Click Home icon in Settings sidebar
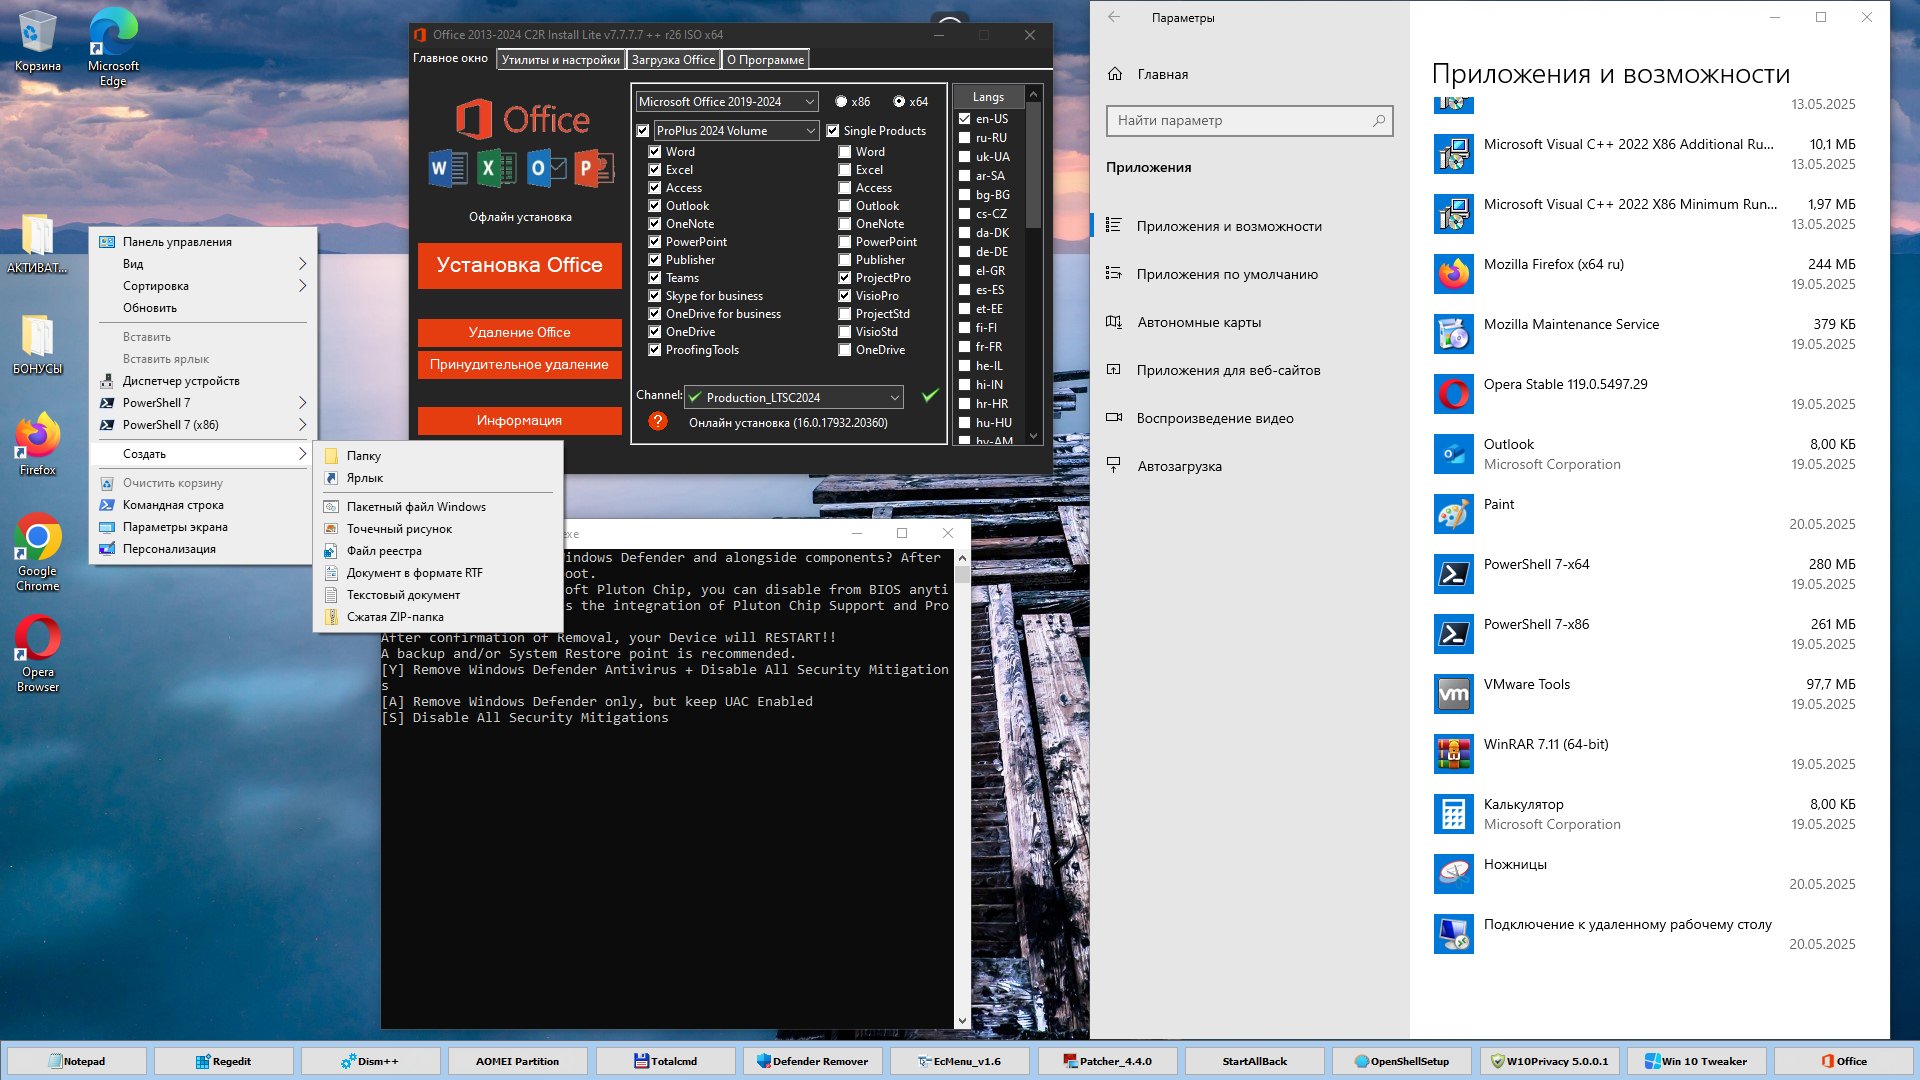This screenshot has width=1920, height=1080. 1115,74
